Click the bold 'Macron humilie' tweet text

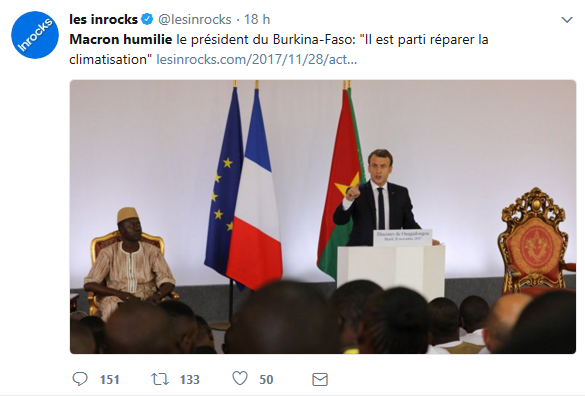pos(121,40)
